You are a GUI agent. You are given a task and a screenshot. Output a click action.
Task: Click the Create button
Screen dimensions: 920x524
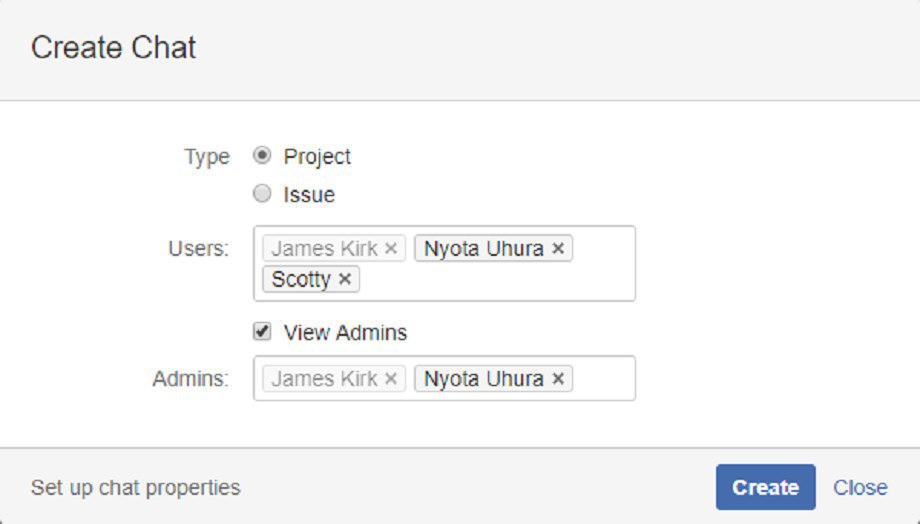point(765,487)
